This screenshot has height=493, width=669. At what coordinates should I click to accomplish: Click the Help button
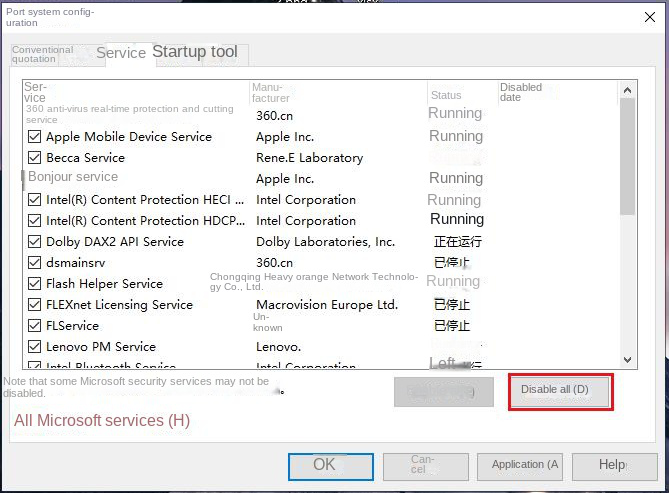click(612, 465)
